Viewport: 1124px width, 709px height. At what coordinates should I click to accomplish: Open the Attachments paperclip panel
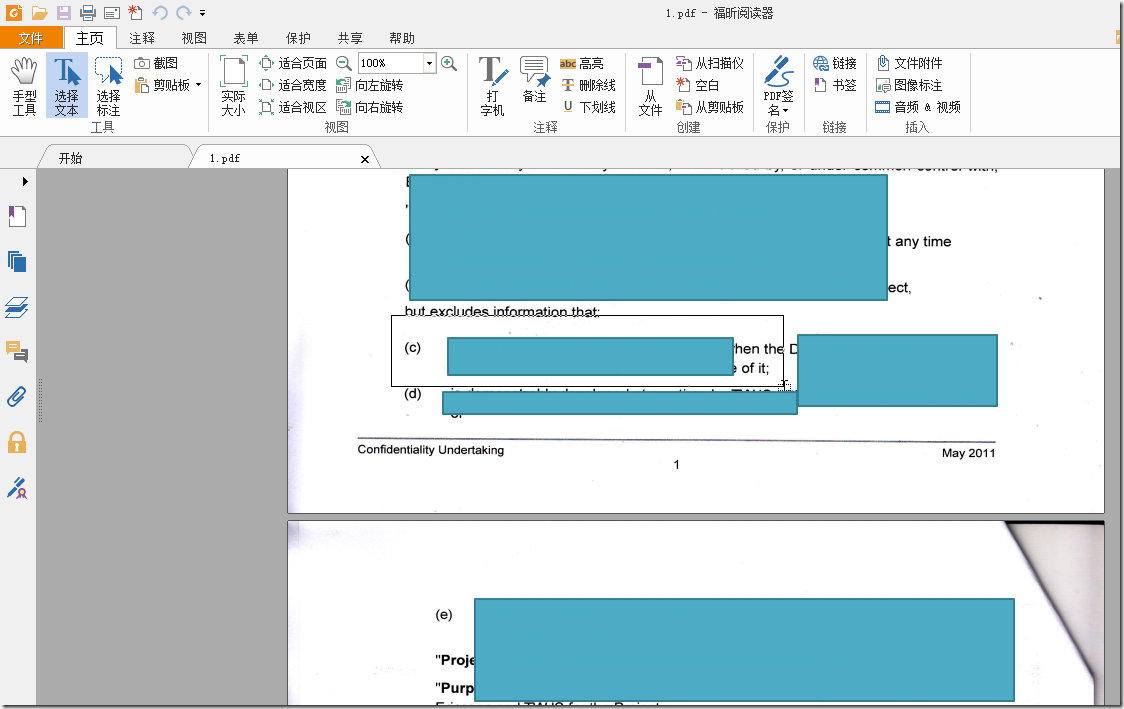click(x=17, y=396)
